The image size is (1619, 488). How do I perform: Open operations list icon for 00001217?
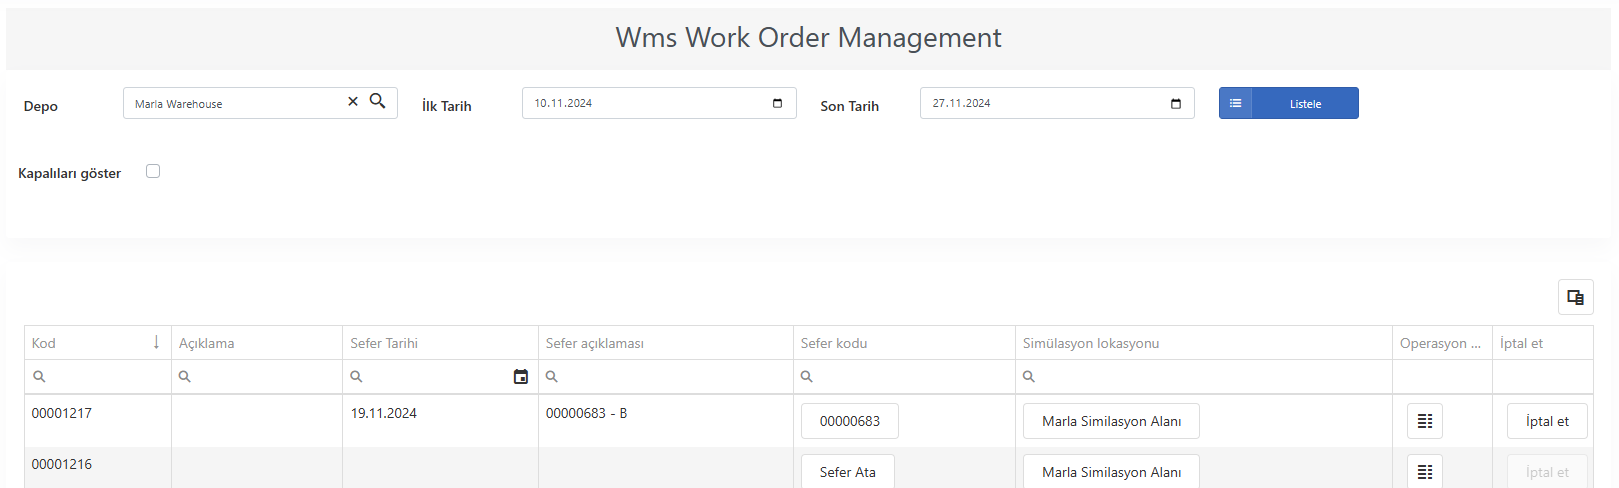click(x=1425, y=421)
